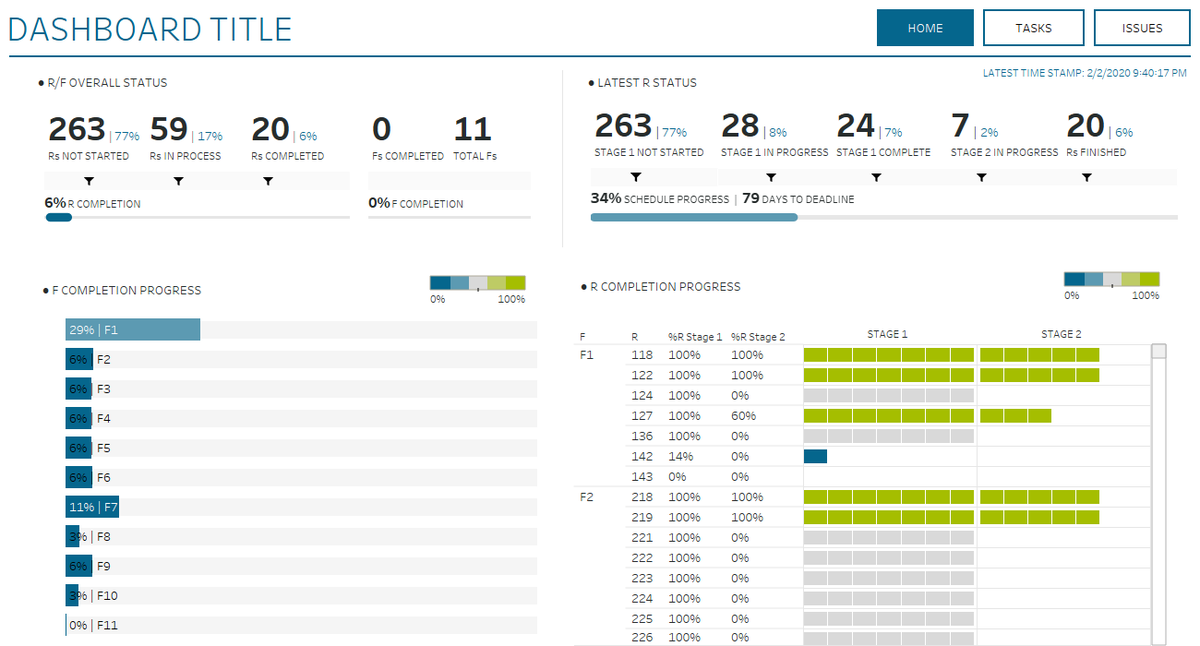
Task: Click the %R Stage 1 column header
Action: click(696, 337)
